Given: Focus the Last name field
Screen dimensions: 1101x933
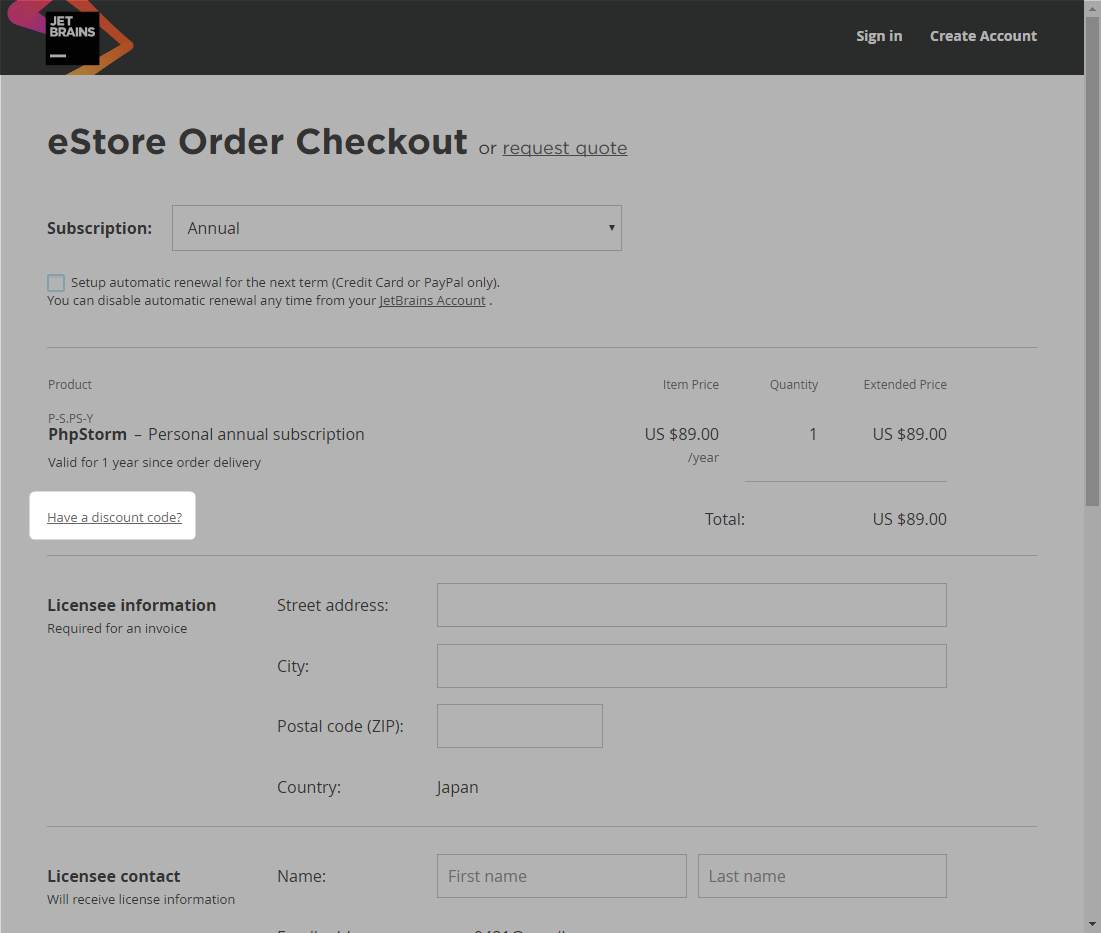Looking at the screenshot, I should pos(822,876).
